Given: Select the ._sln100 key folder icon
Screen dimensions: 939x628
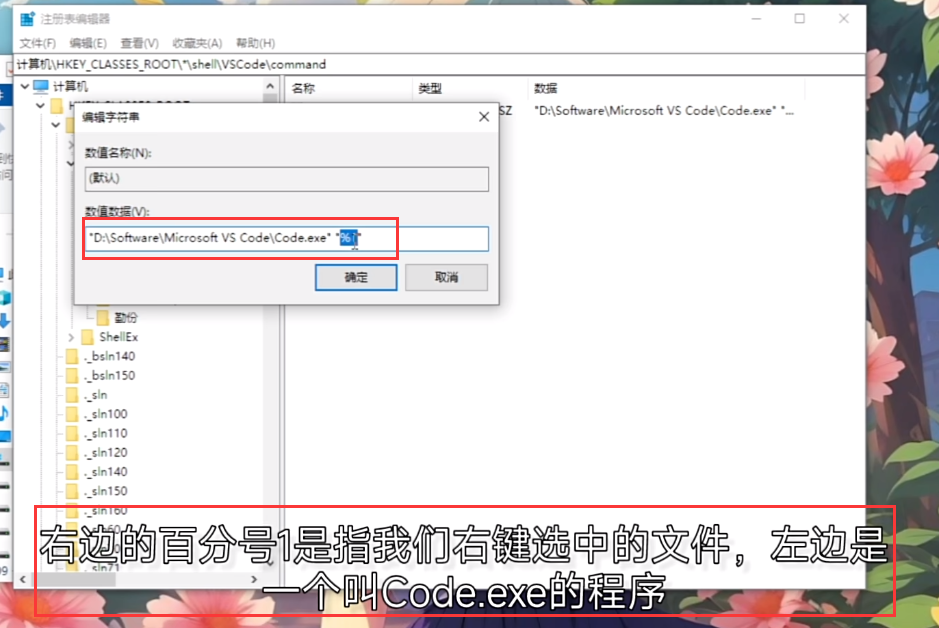Looking at the screenshot, I should tap(71, 414).
